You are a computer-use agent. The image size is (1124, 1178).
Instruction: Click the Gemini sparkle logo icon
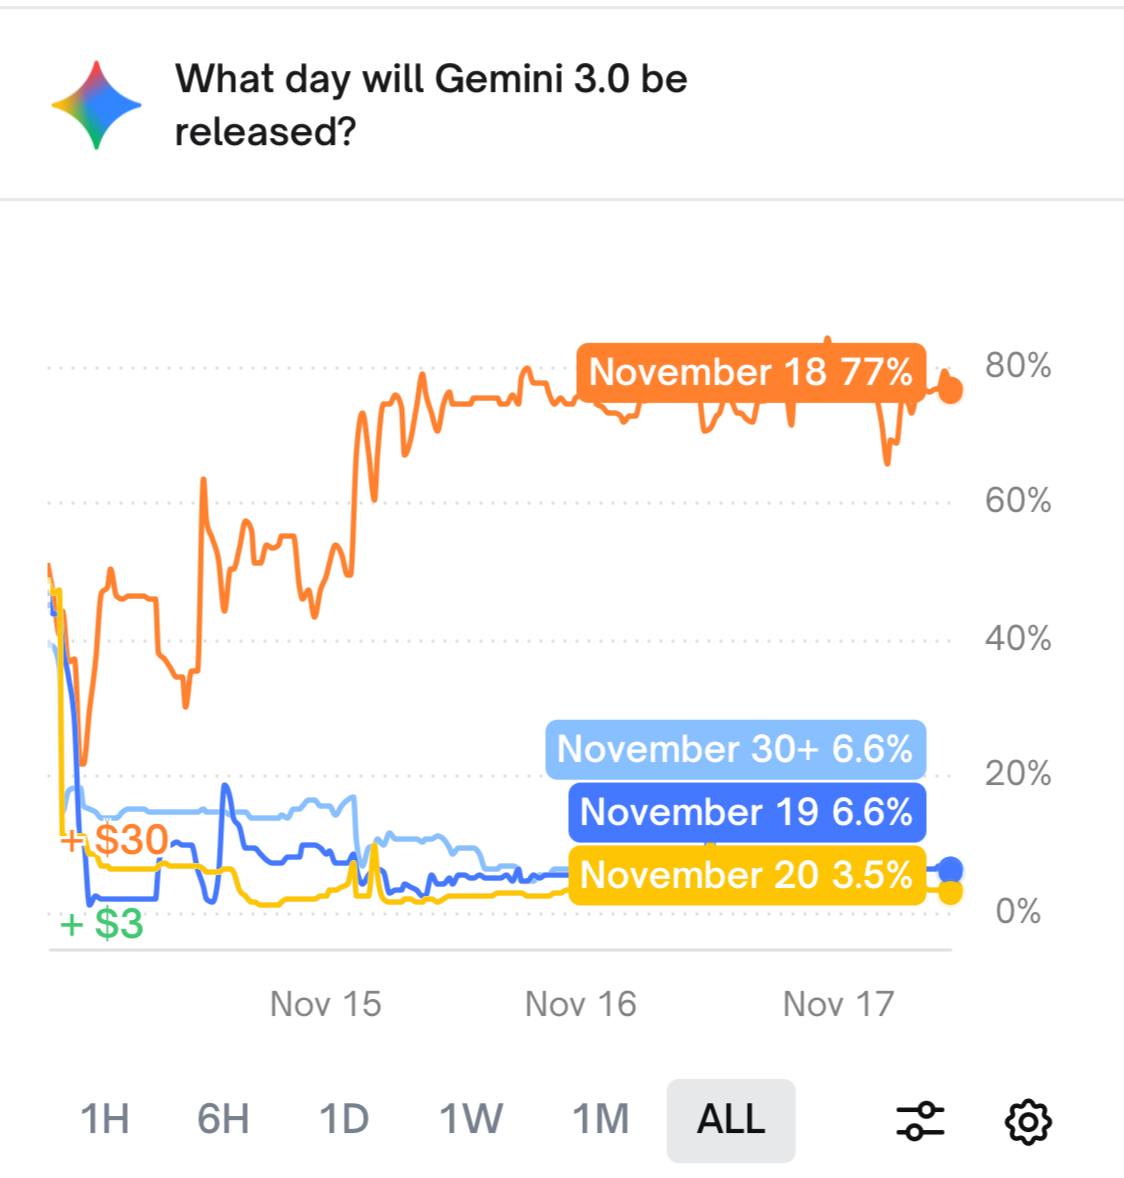coord(96,105)
